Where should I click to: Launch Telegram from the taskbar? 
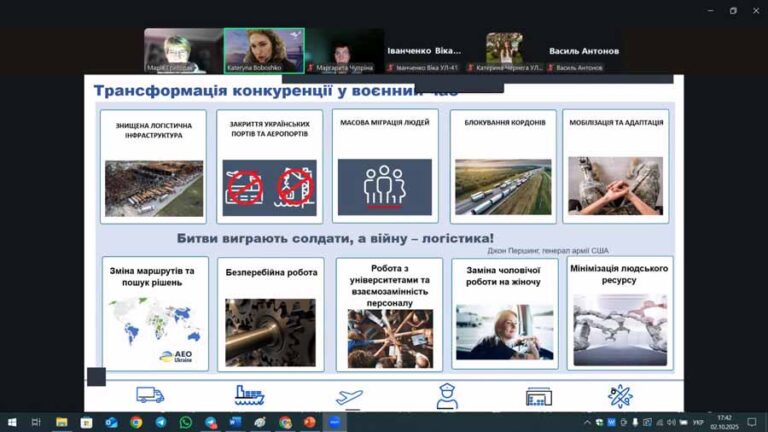pyautogui.click(x=160, y=422)
